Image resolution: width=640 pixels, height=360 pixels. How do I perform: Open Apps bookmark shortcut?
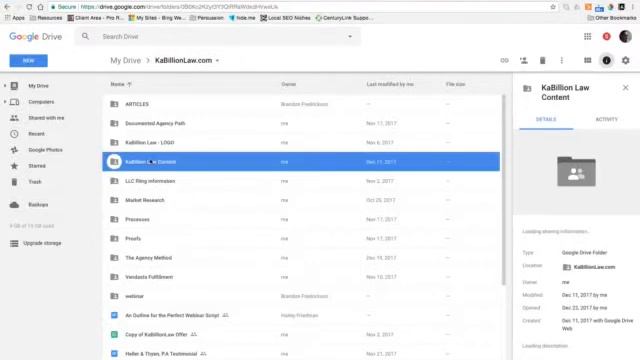click(x=15, y=18)
